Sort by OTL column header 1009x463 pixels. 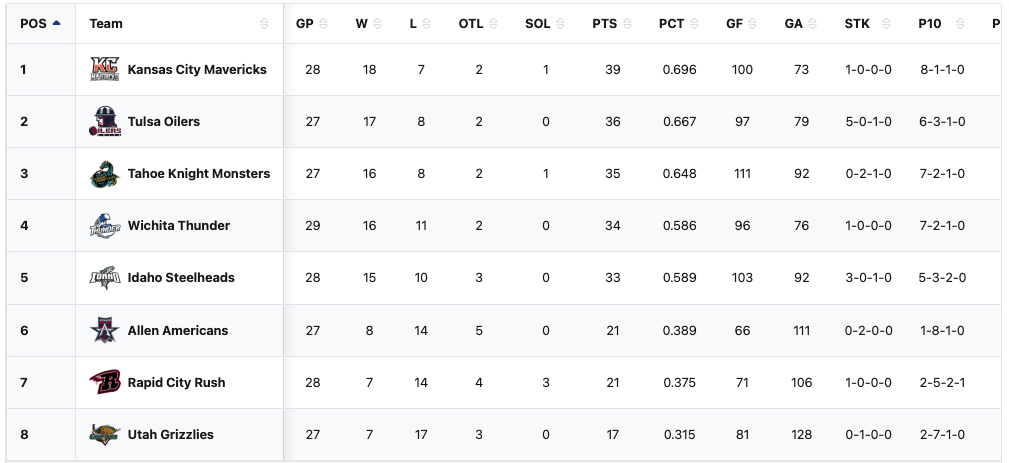[471, 23]
